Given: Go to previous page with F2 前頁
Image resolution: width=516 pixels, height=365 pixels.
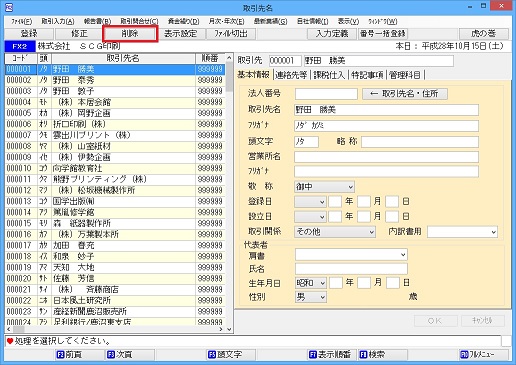Looking at the screenshot, I should coord(79,354).
